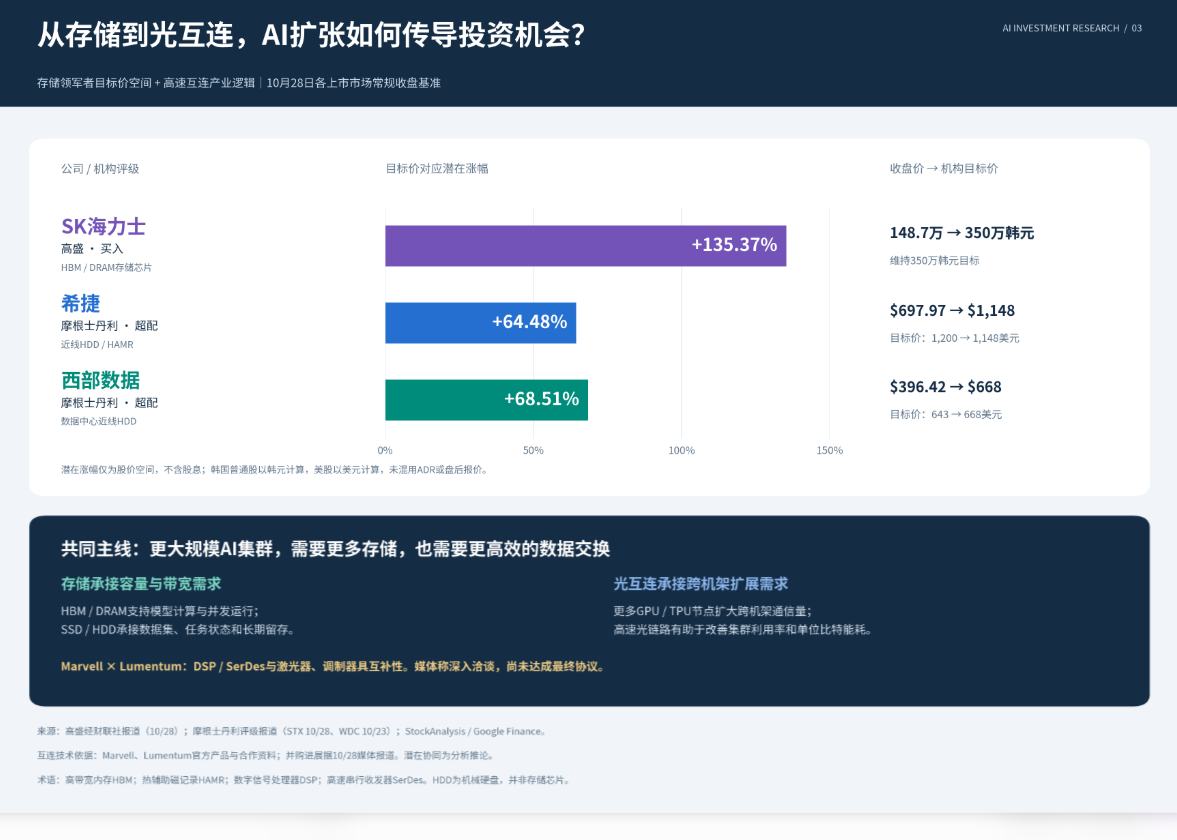Viewport: 1177px width, 840px height.
Task: Click the 高盛 · 买入 rating text
Action: [92, 248]
